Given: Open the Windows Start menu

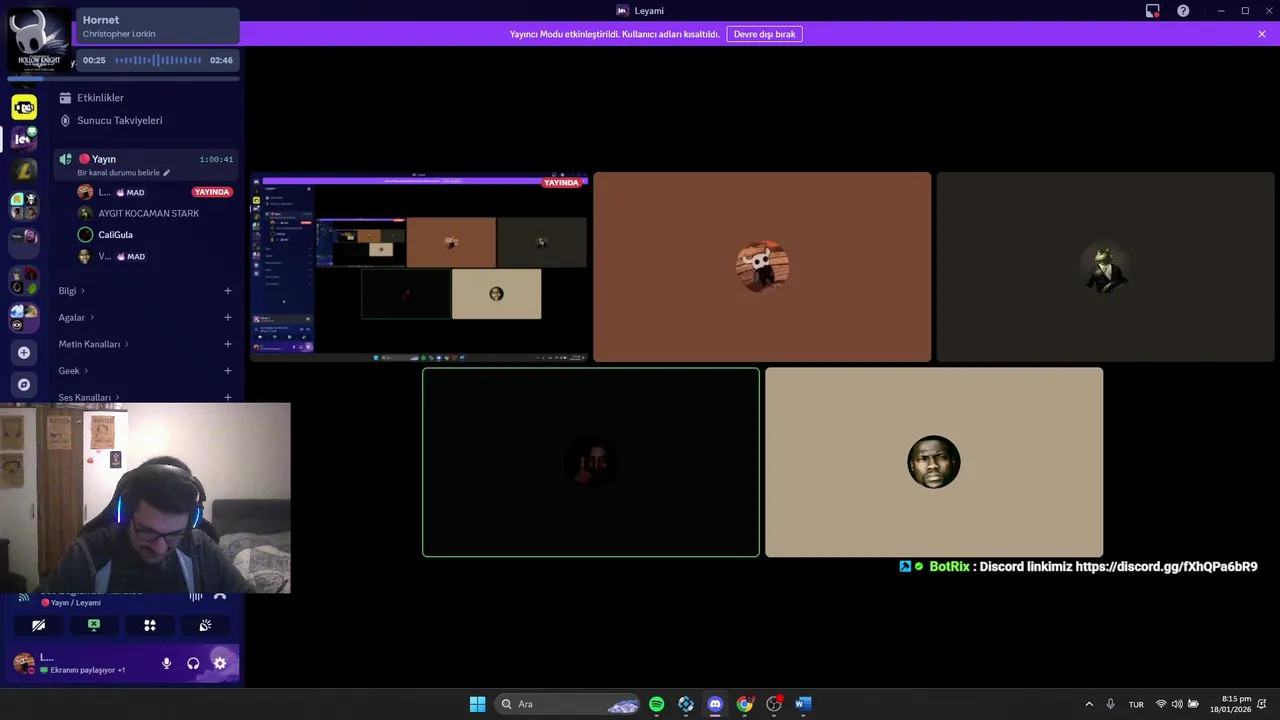Looking at the screenshot, I should pos(477,704).
